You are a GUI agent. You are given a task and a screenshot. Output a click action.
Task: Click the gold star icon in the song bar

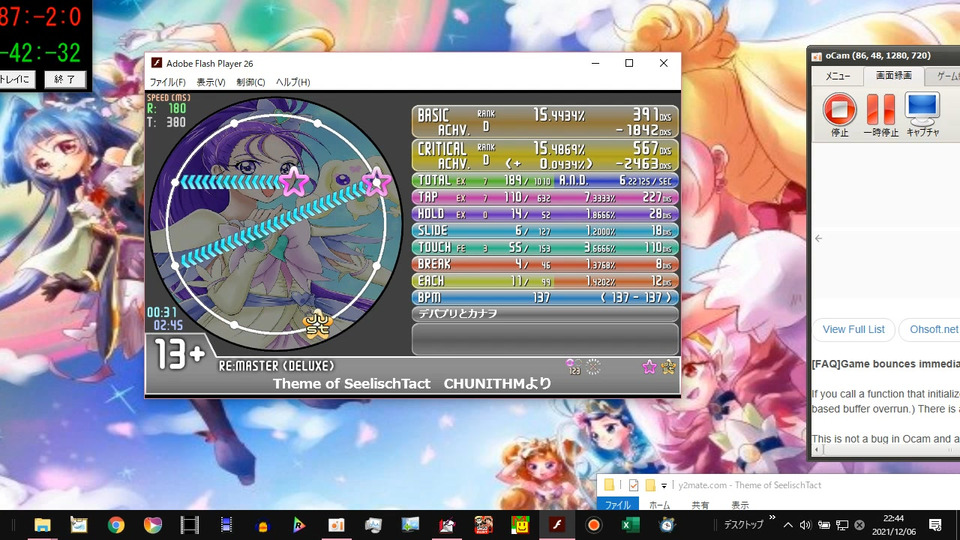[669, 367]
